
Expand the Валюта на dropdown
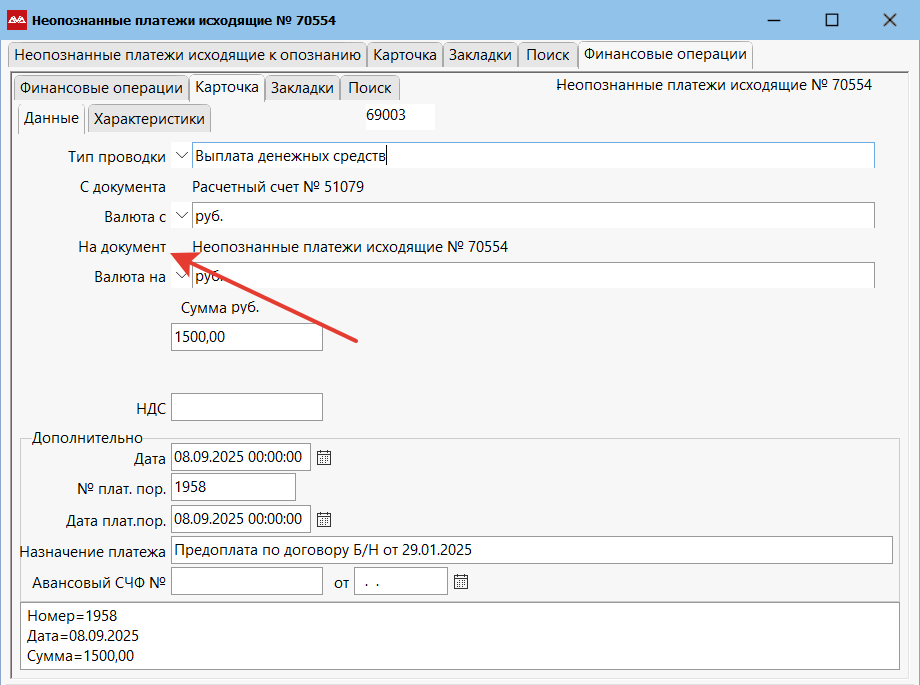[181, 276]
